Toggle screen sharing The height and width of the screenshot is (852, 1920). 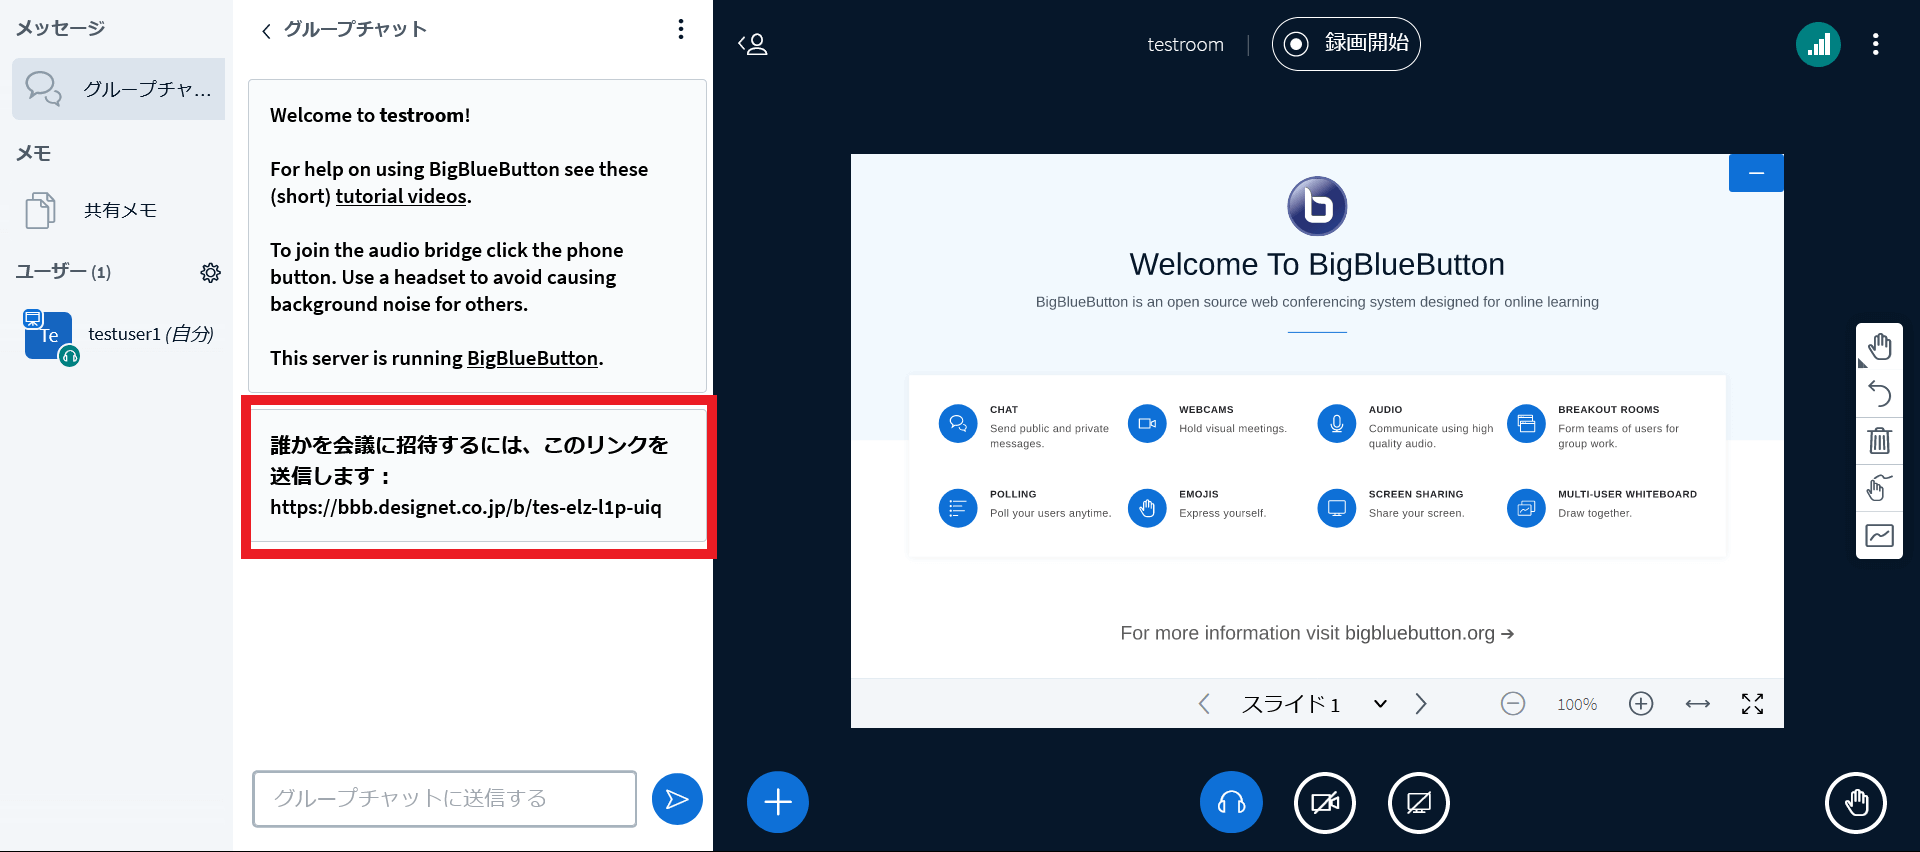[1419, 802]
